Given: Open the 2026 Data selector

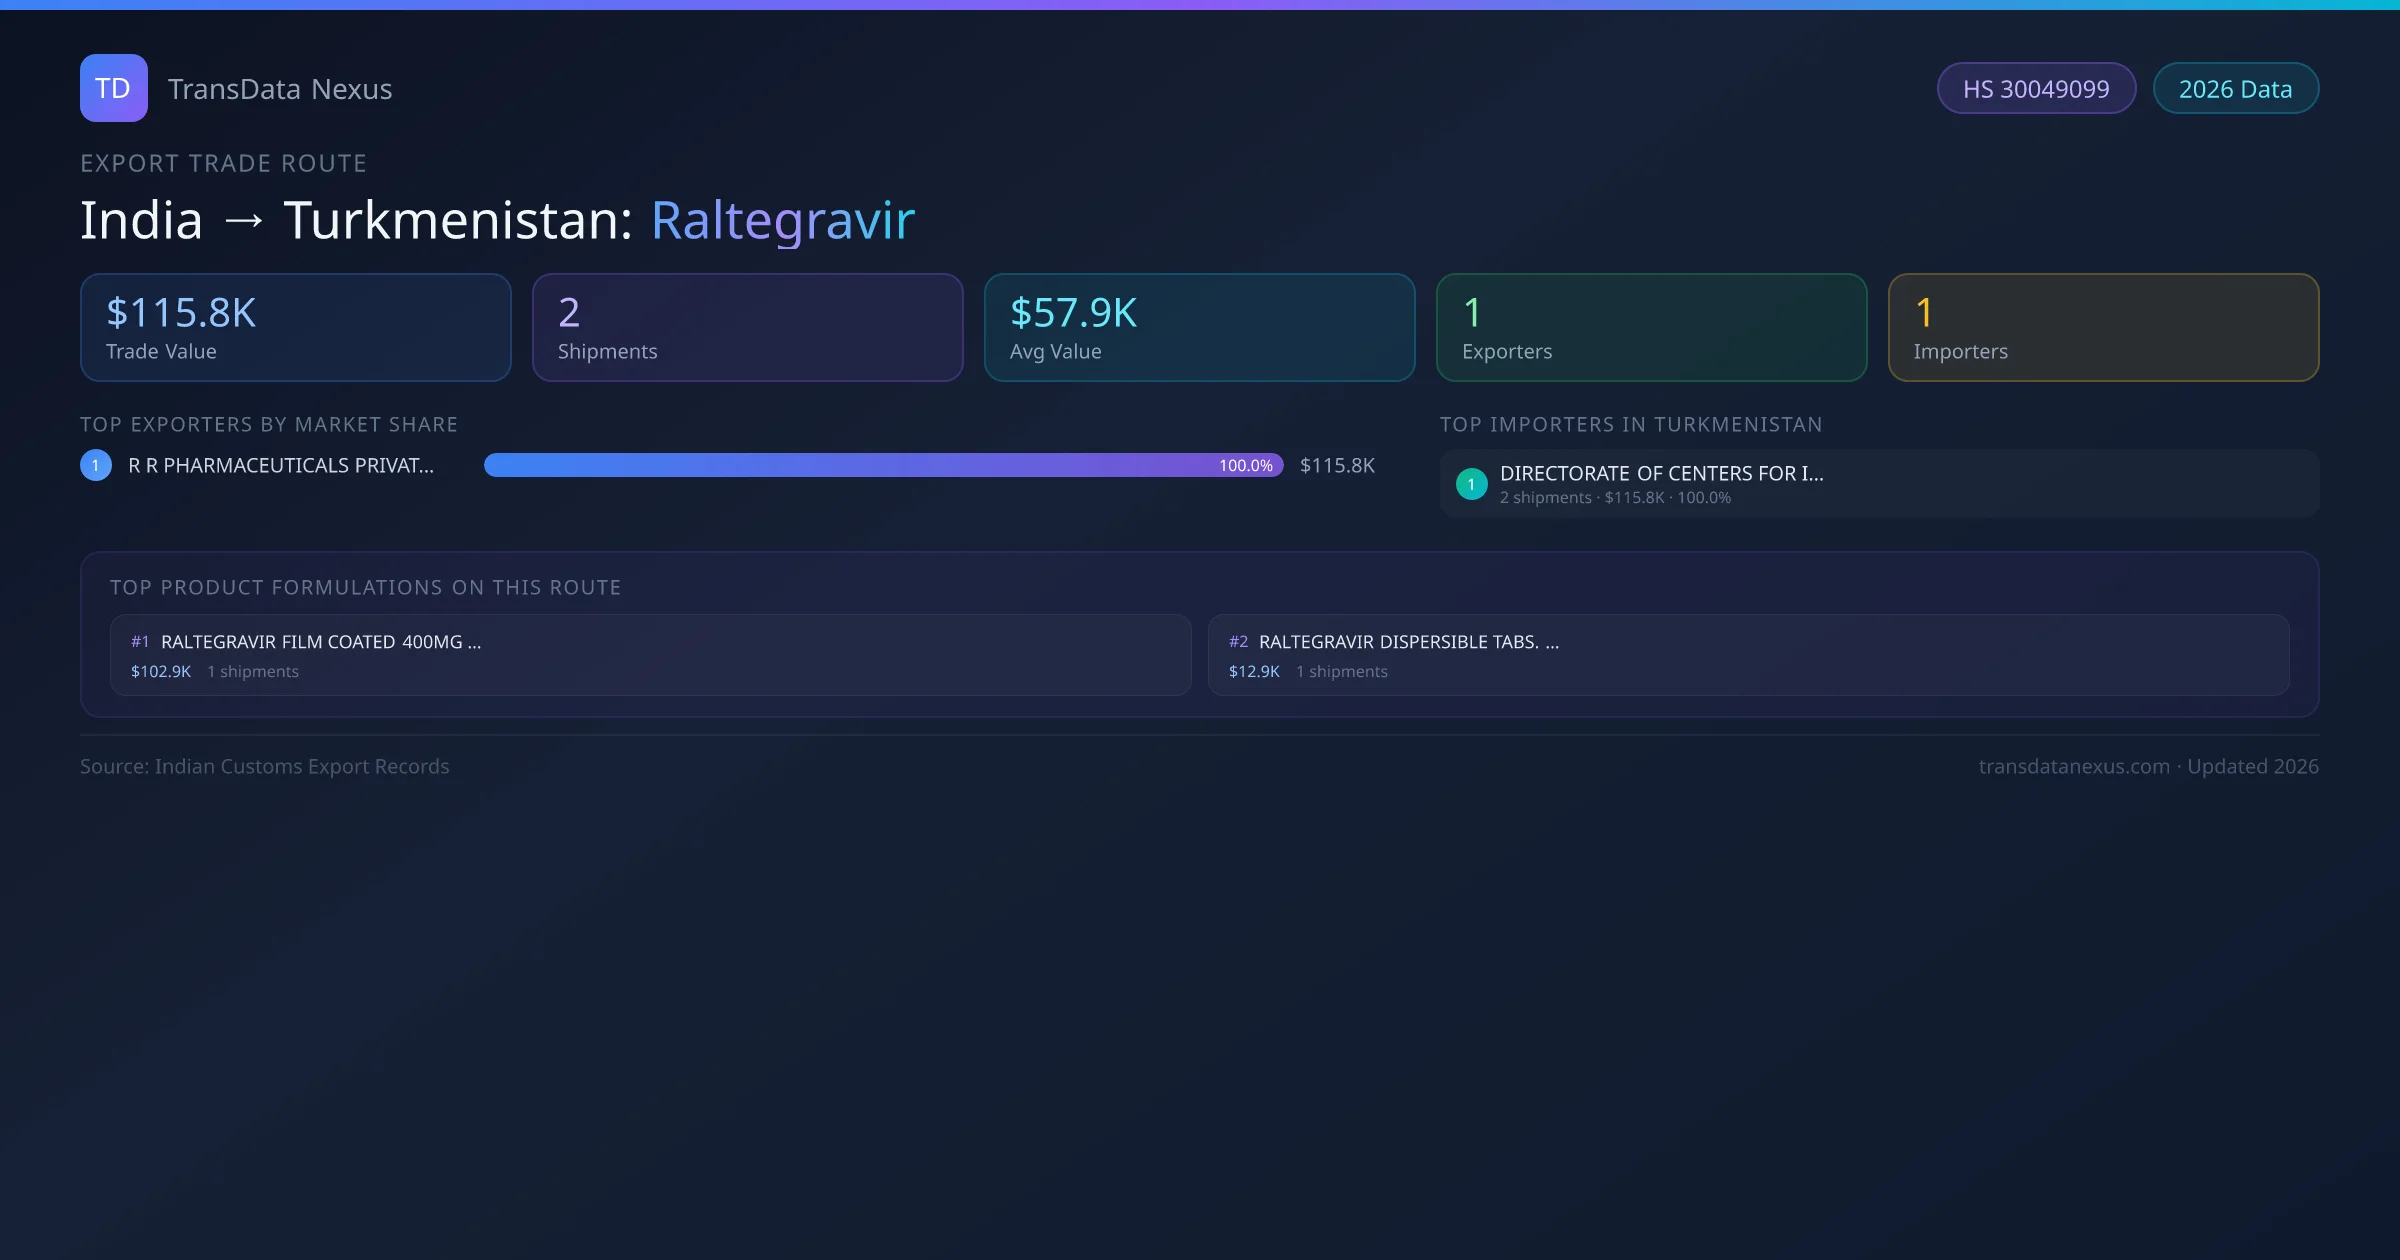Looking at the screenshot, I should 2236,88.
